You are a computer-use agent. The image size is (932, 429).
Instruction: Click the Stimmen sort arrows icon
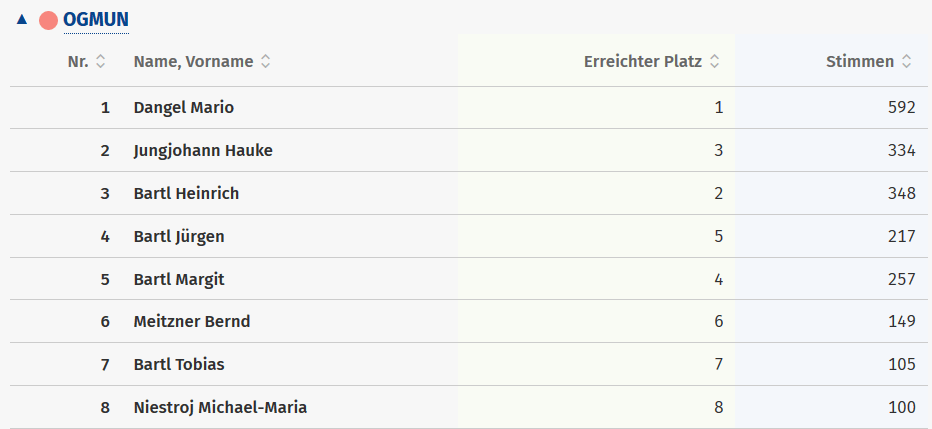[x=906, y=62]
